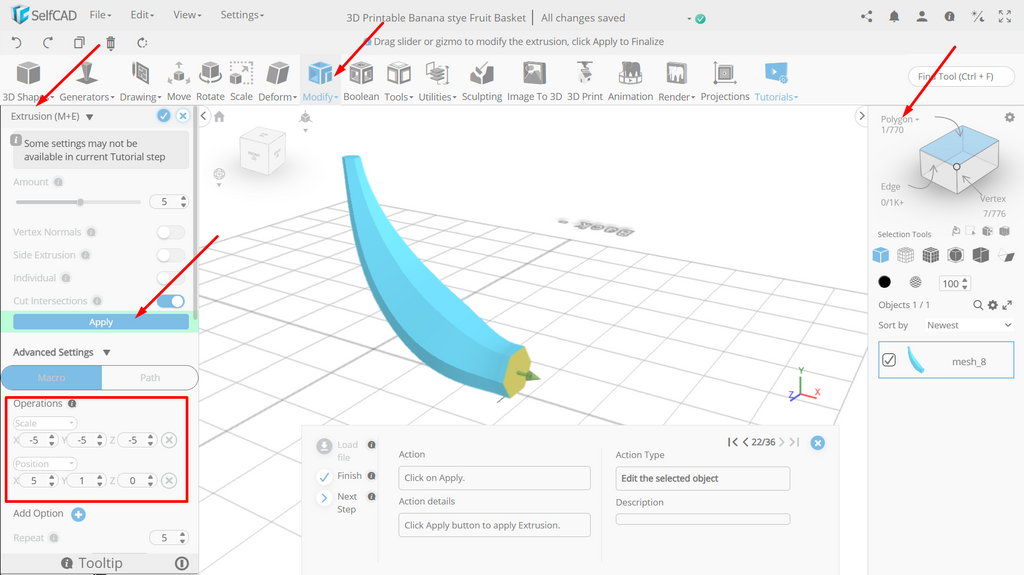Open the Sort by Newest dropdown

click(968, 325)
